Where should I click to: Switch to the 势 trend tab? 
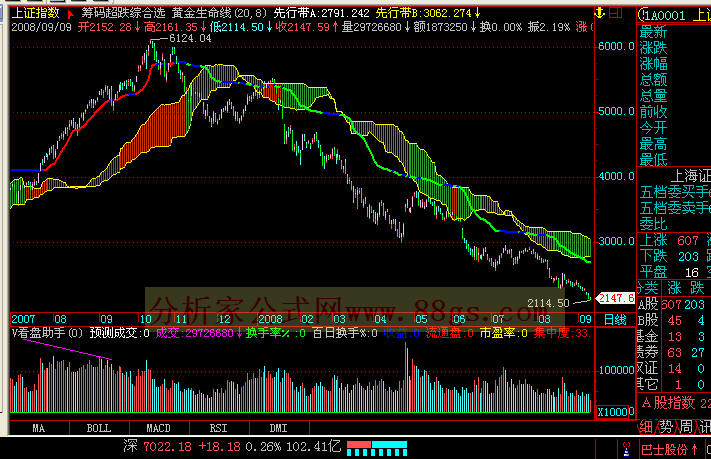[666, 427]
